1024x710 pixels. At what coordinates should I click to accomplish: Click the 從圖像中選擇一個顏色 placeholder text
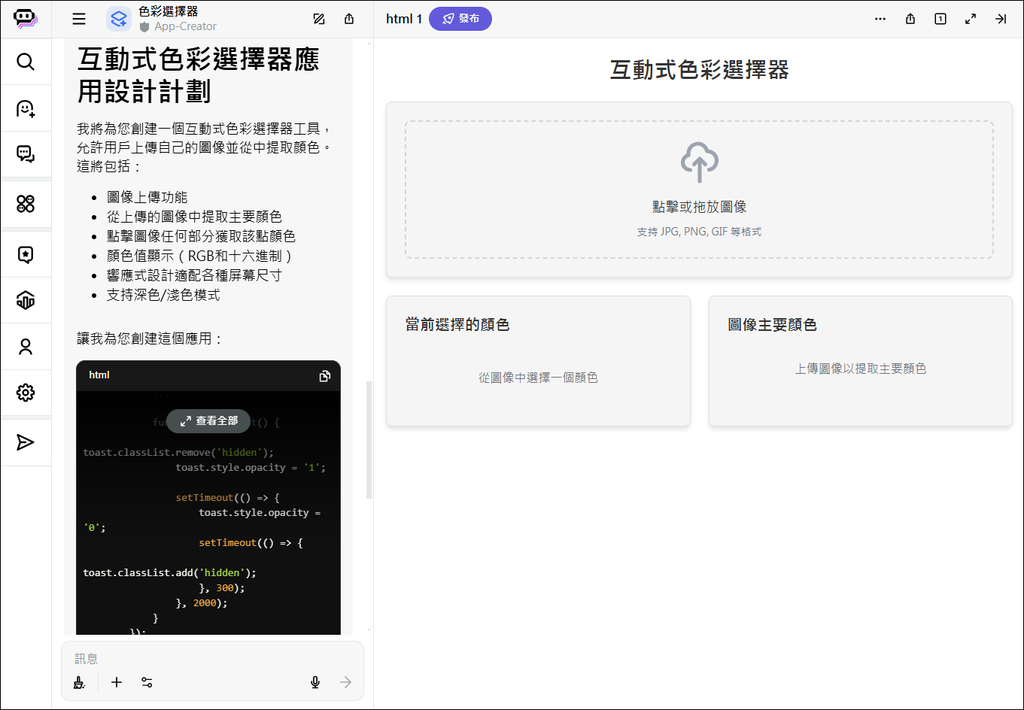[x=538, y=378]
